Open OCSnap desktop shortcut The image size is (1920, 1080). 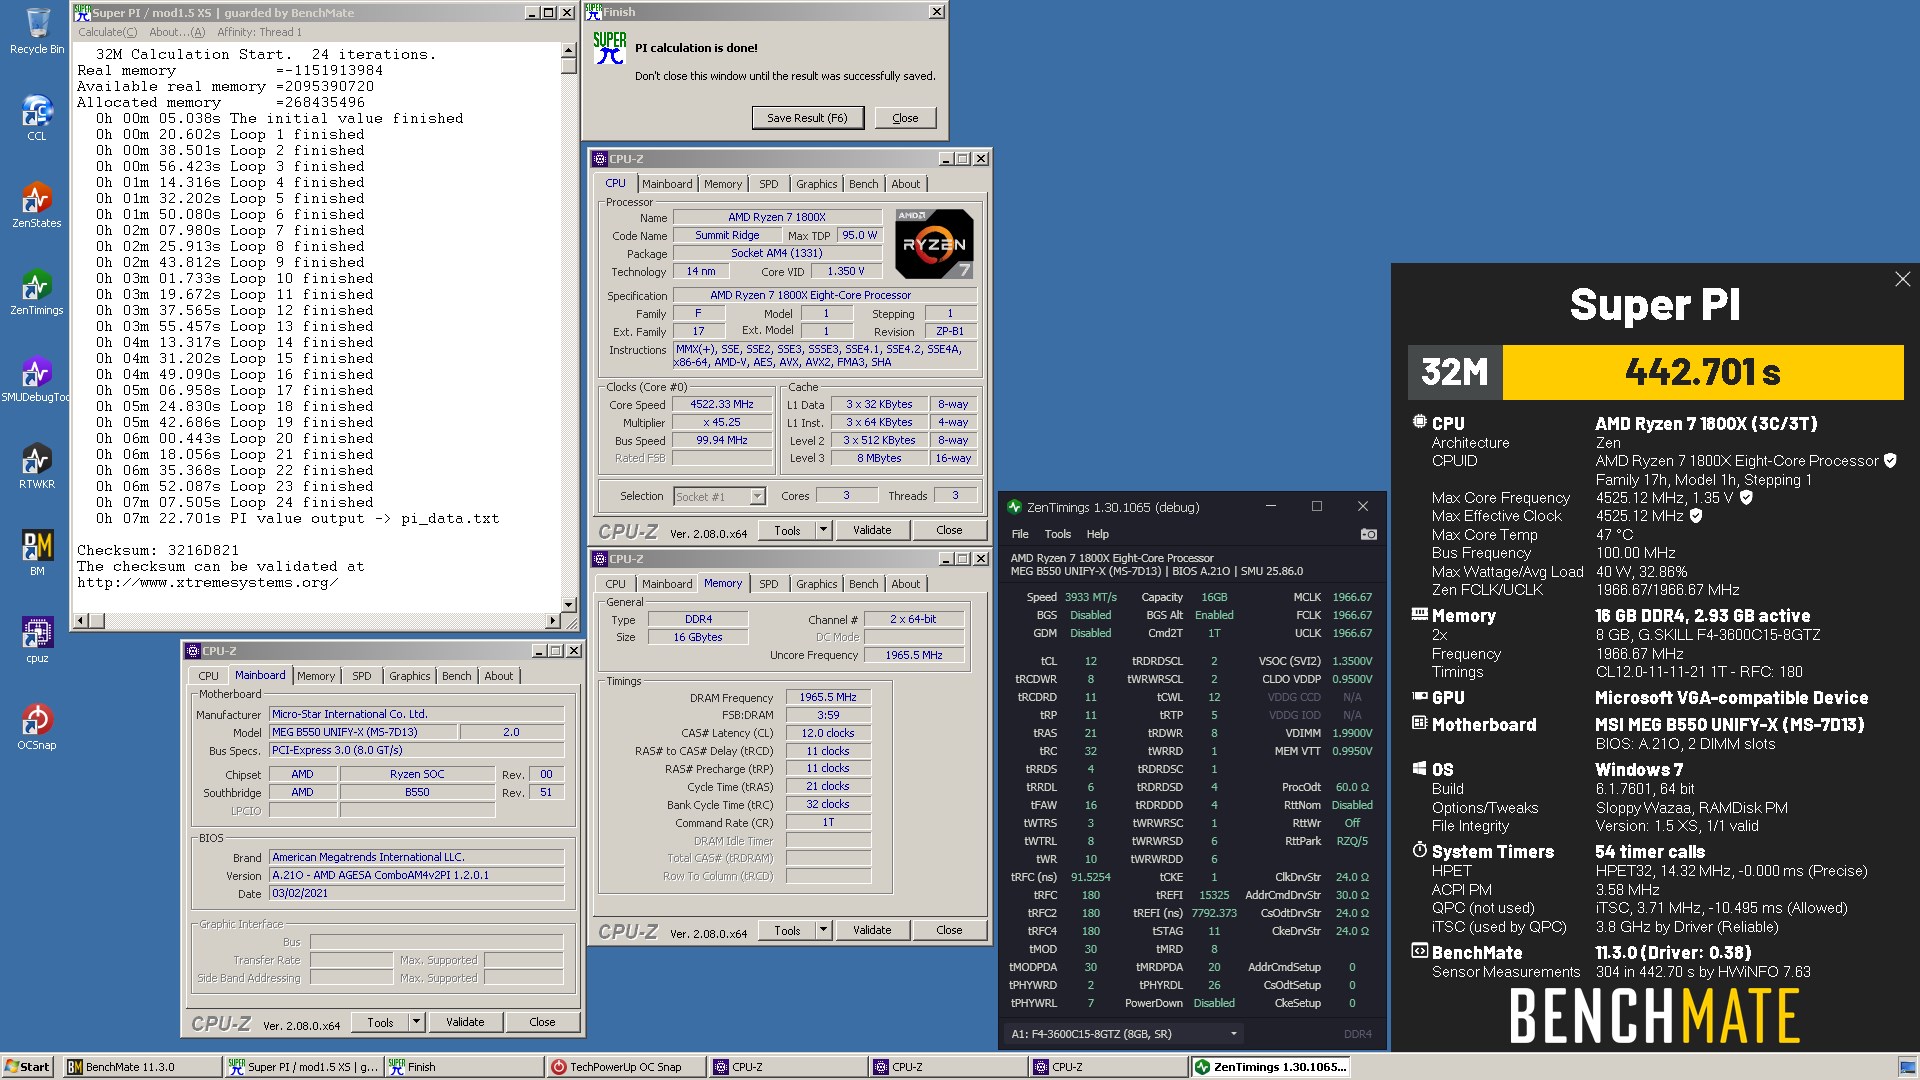(x=36, y=727)
